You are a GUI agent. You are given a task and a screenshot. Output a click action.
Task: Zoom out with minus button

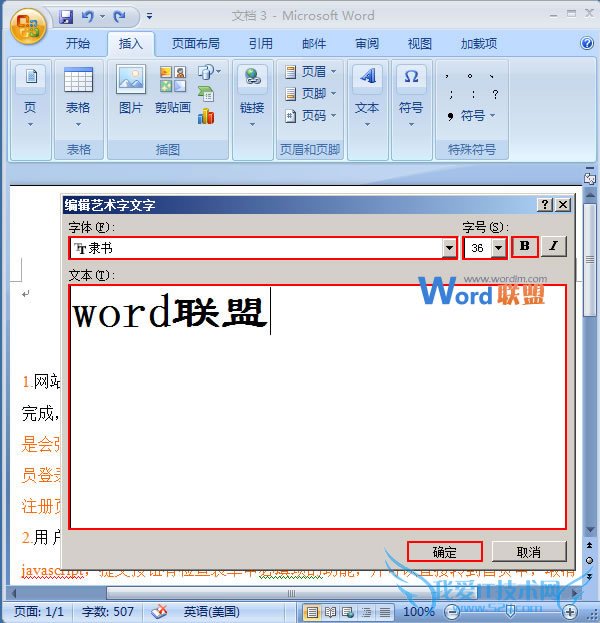click(451, 611)
